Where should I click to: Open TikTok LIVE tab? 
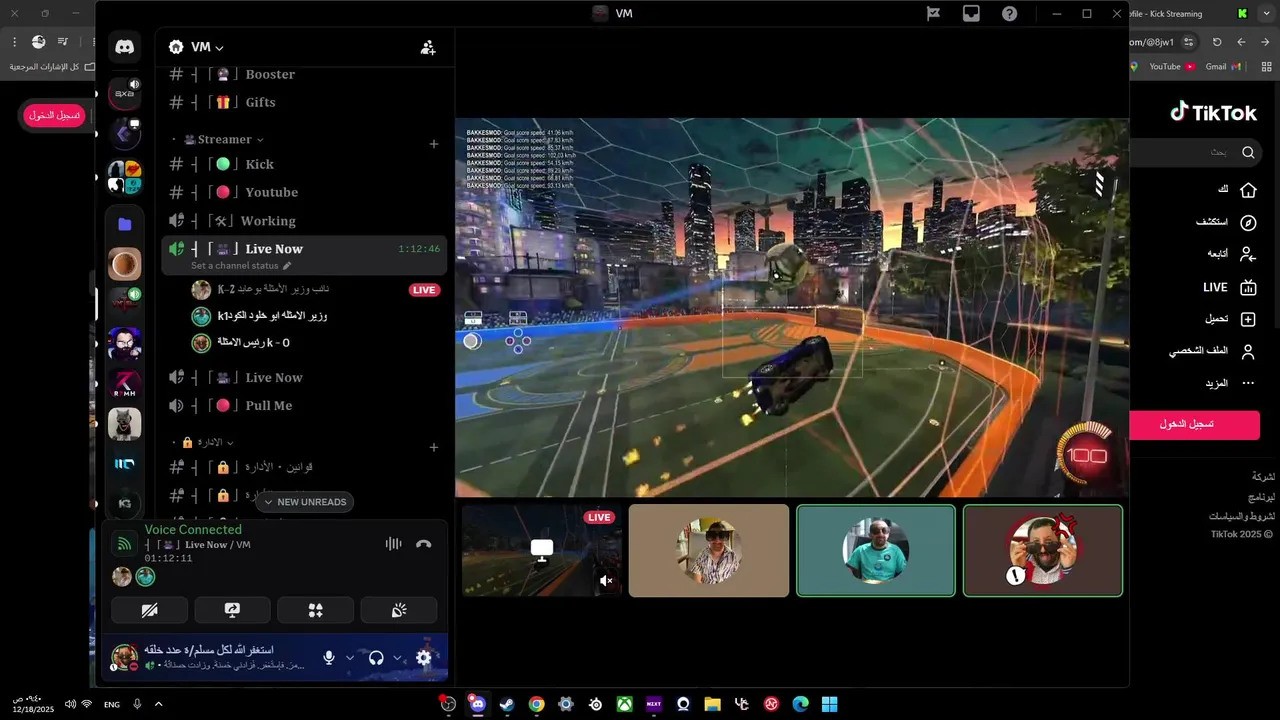point(1229,287)
